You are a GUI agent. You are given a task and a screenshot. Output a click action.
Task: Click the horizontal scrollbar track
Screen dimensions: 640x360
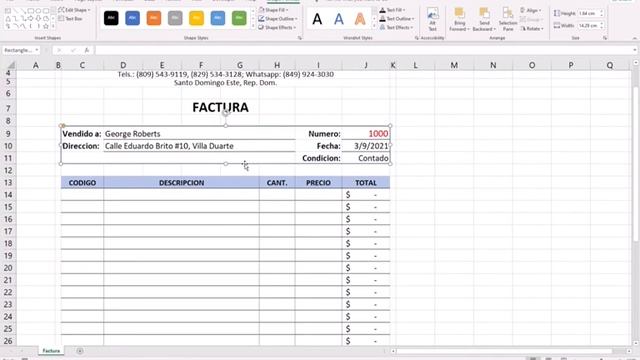(x=504, y=351)
